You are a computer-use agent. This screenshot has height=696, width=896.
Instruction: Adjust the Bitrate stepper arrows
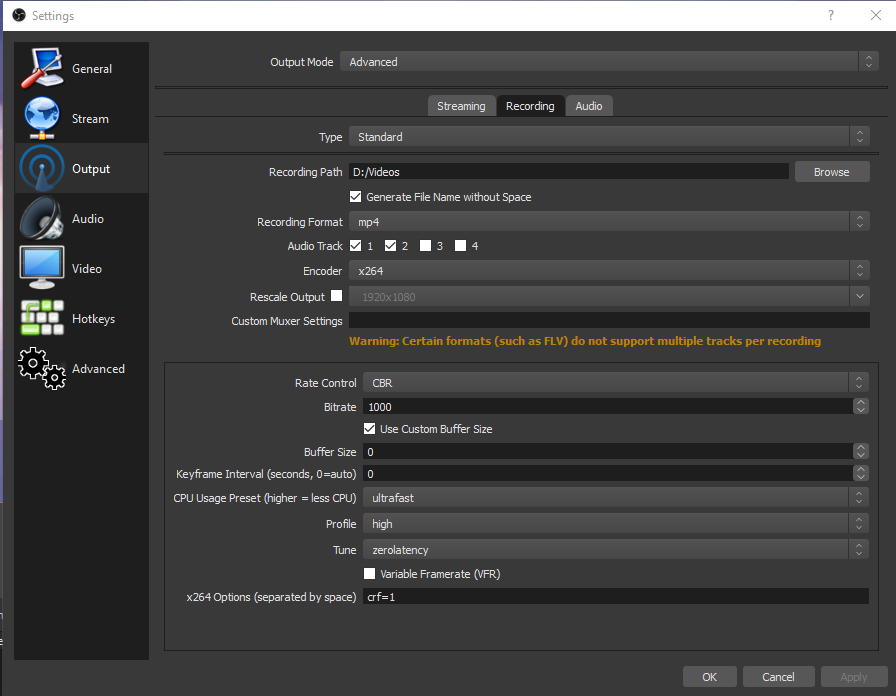[861, 406]
